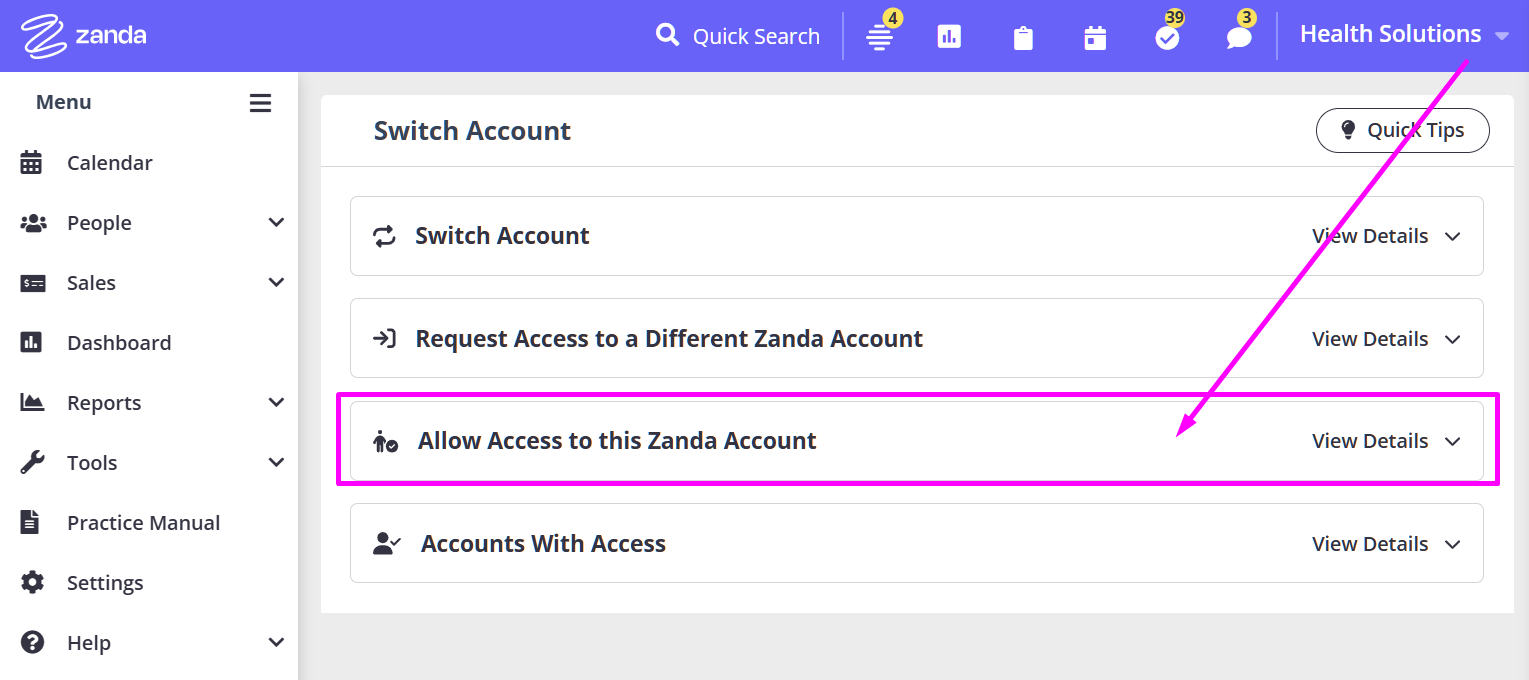
Task: Go to Dashboard in sidebar
Action: coord(118,343)
